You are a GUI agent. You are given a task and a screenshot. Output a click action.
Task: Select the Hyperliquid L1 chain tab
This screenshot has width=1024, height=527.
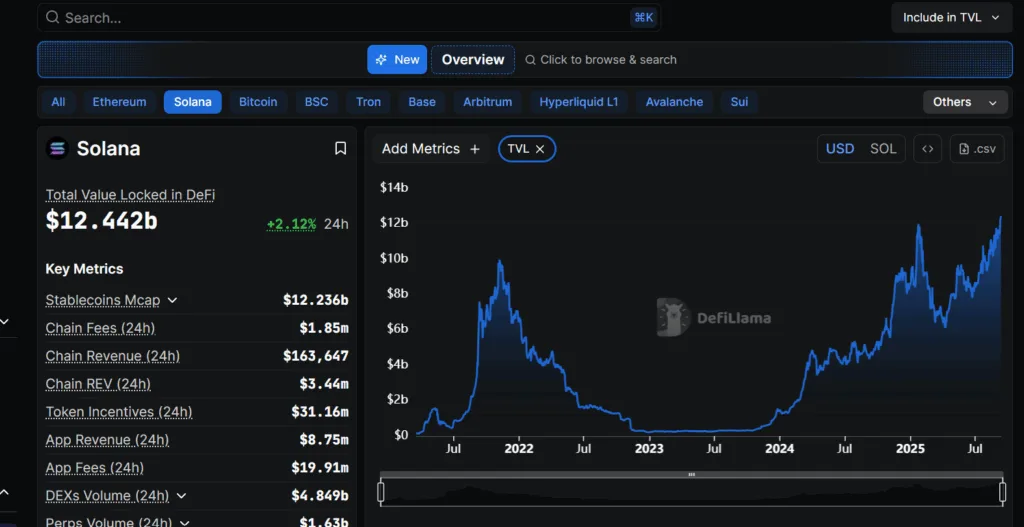[579, 102]
